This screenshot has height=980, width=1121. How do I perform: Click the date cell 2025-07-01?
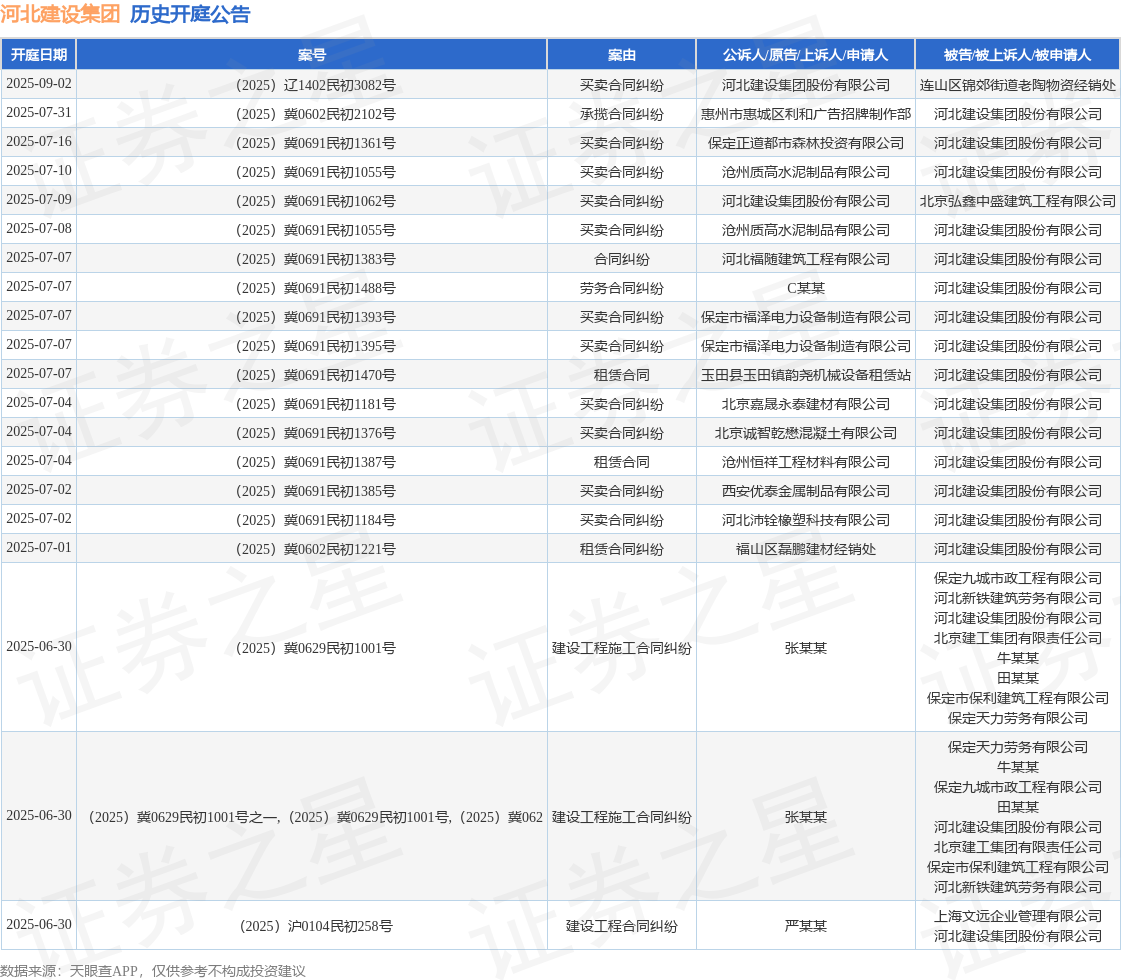pyautogui.click(x=39, y=548)
